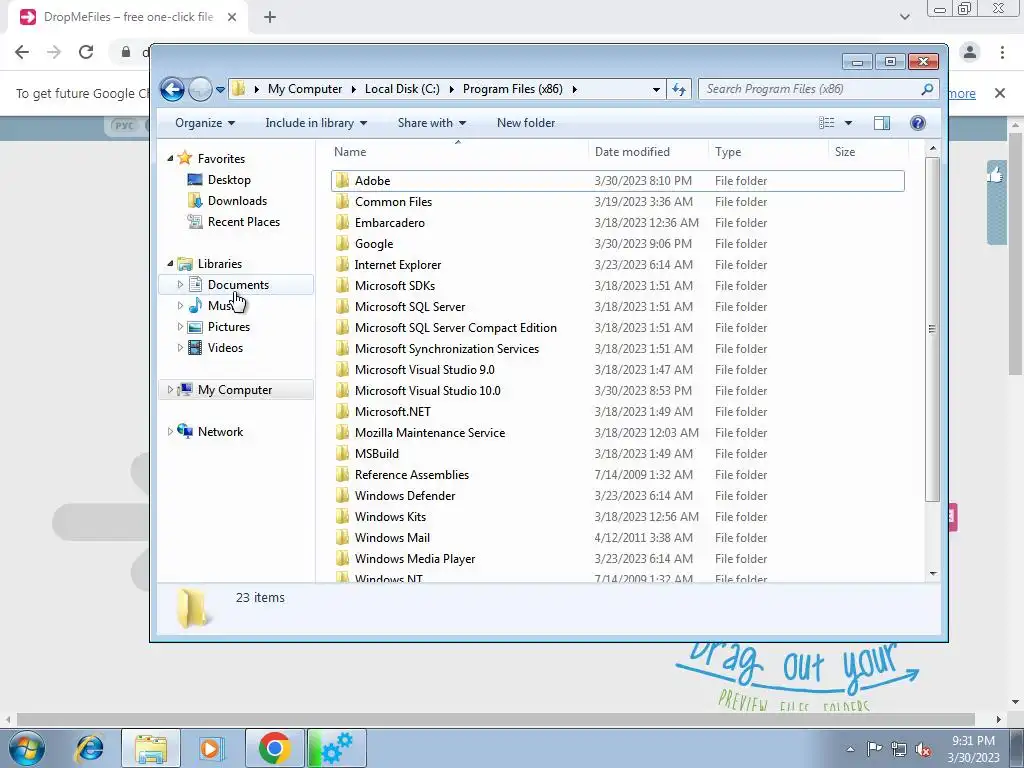Screen dimensions: 1024x768
Task: Select the Common Files folder
Action: [x=393, y=202]
